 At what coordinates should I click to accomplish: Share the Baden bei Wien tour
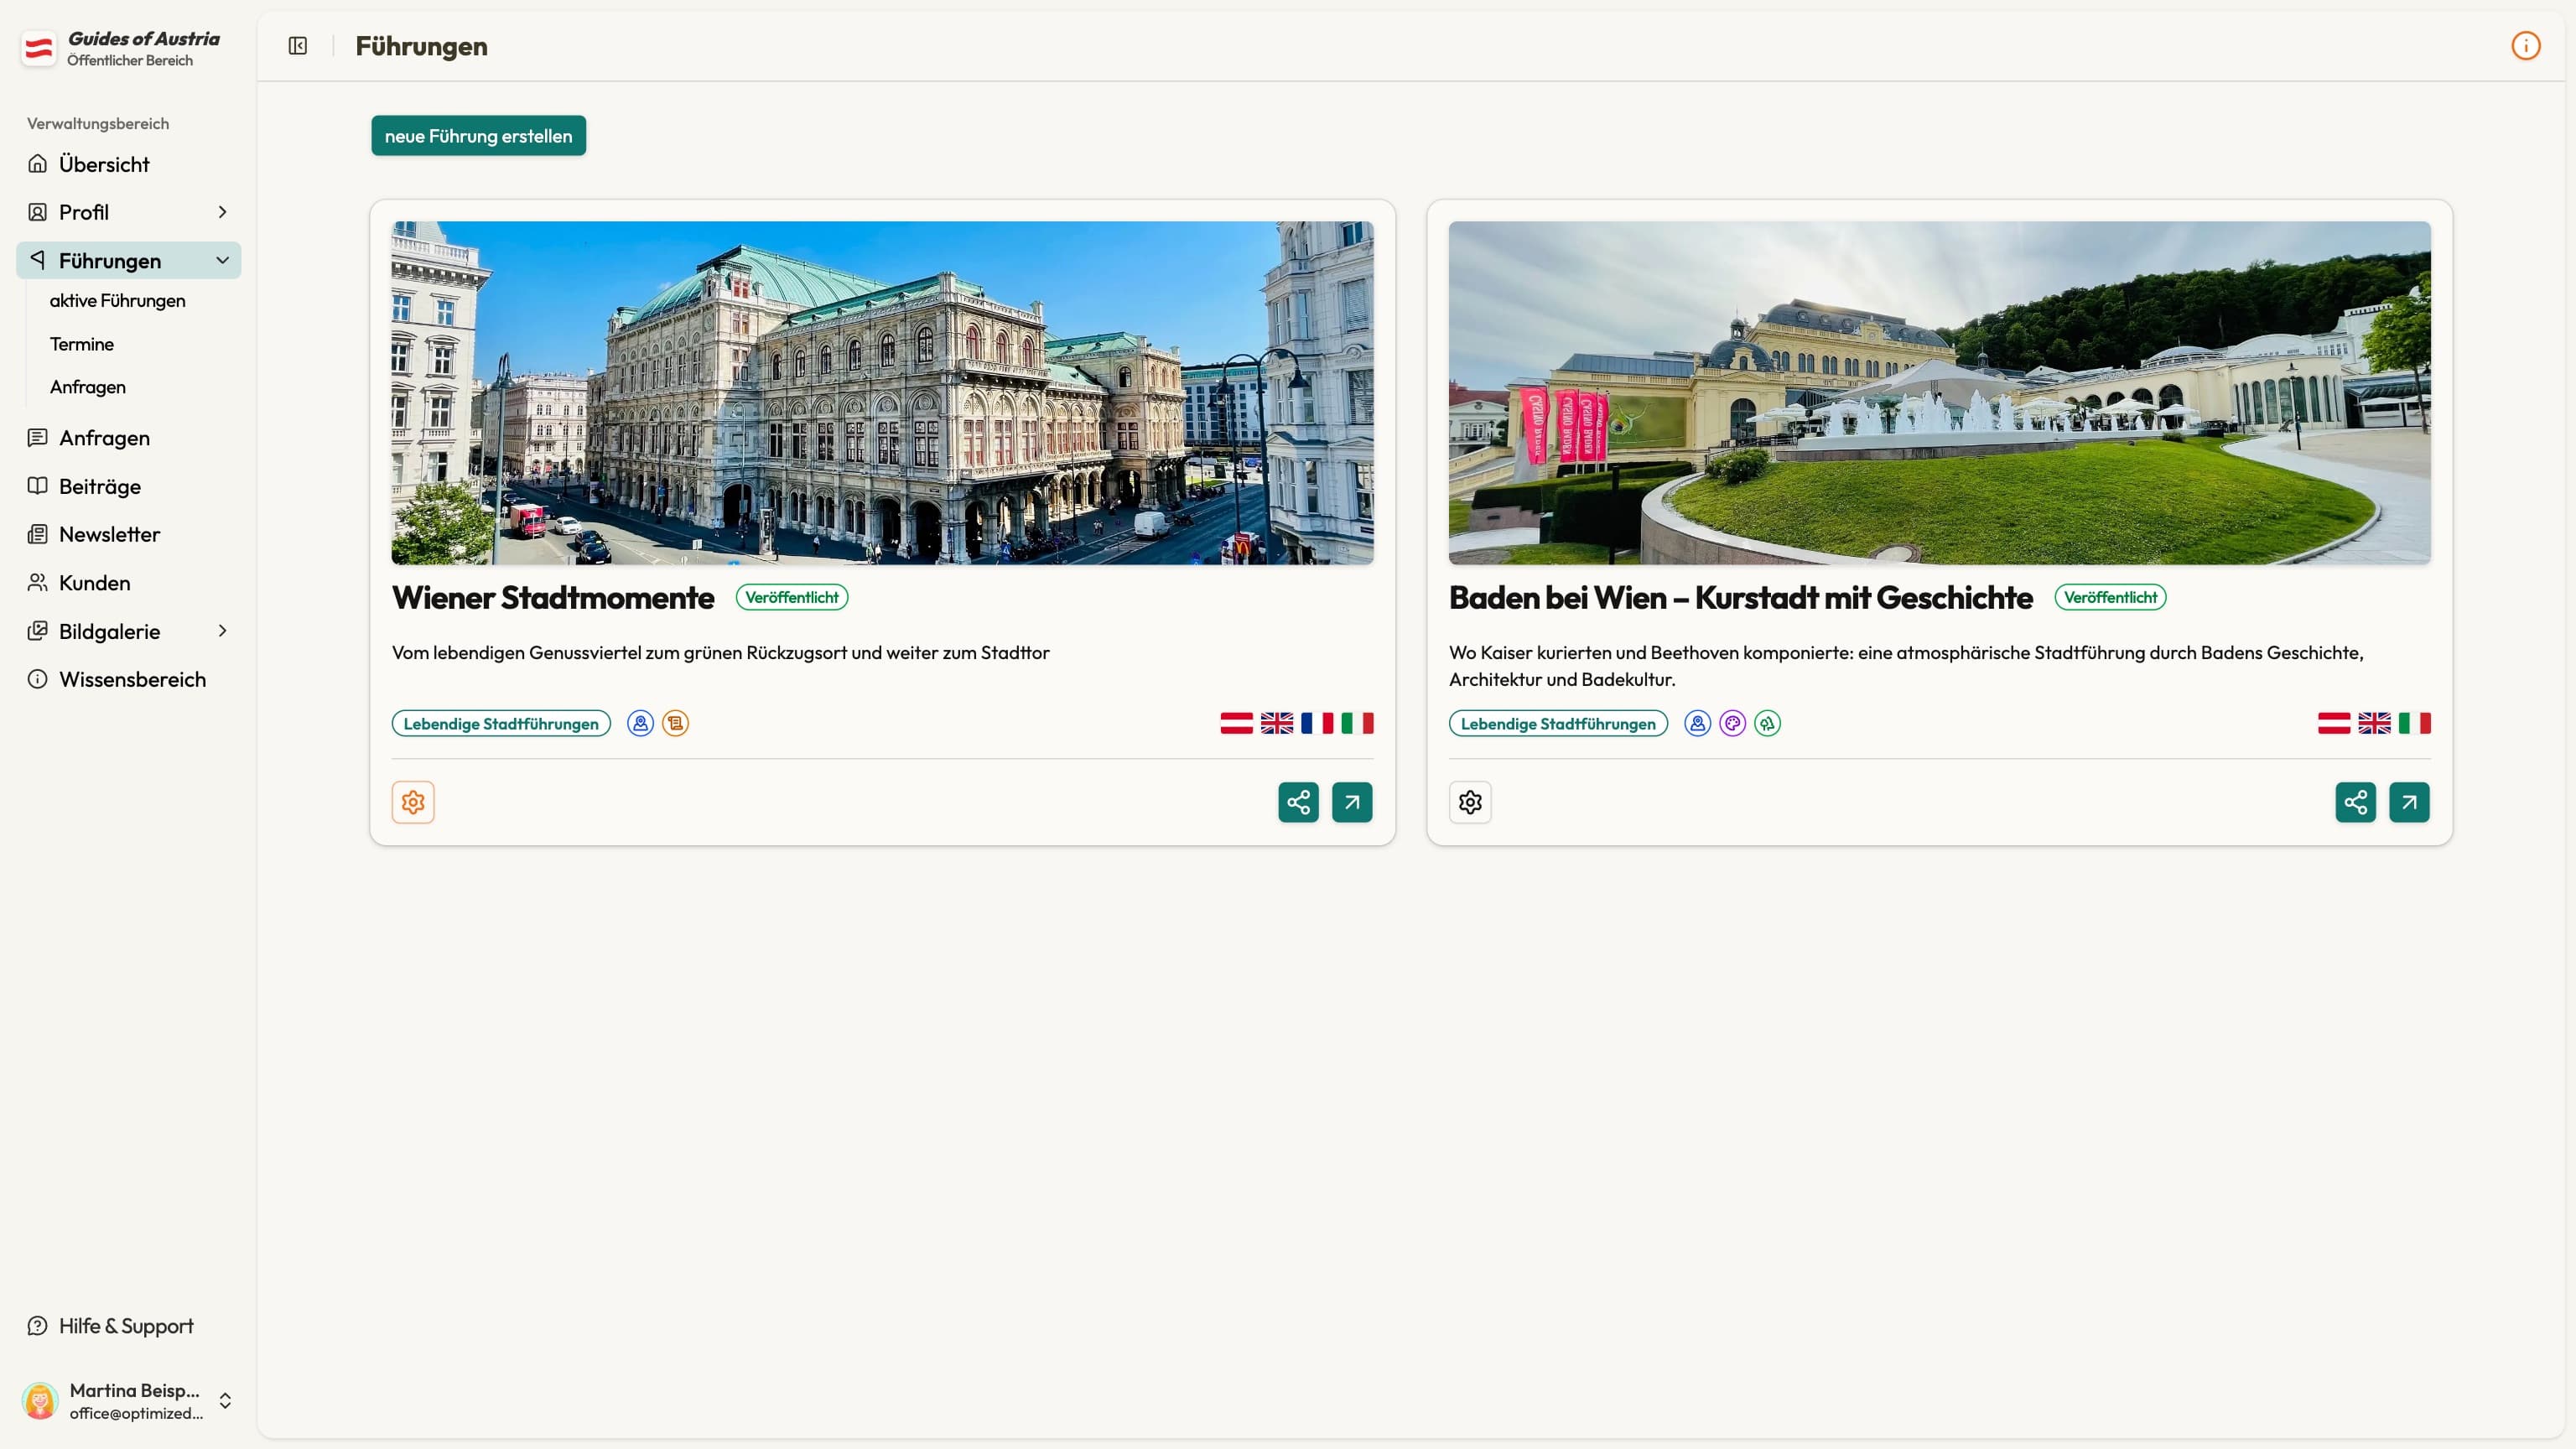(x=2355, y=802)
